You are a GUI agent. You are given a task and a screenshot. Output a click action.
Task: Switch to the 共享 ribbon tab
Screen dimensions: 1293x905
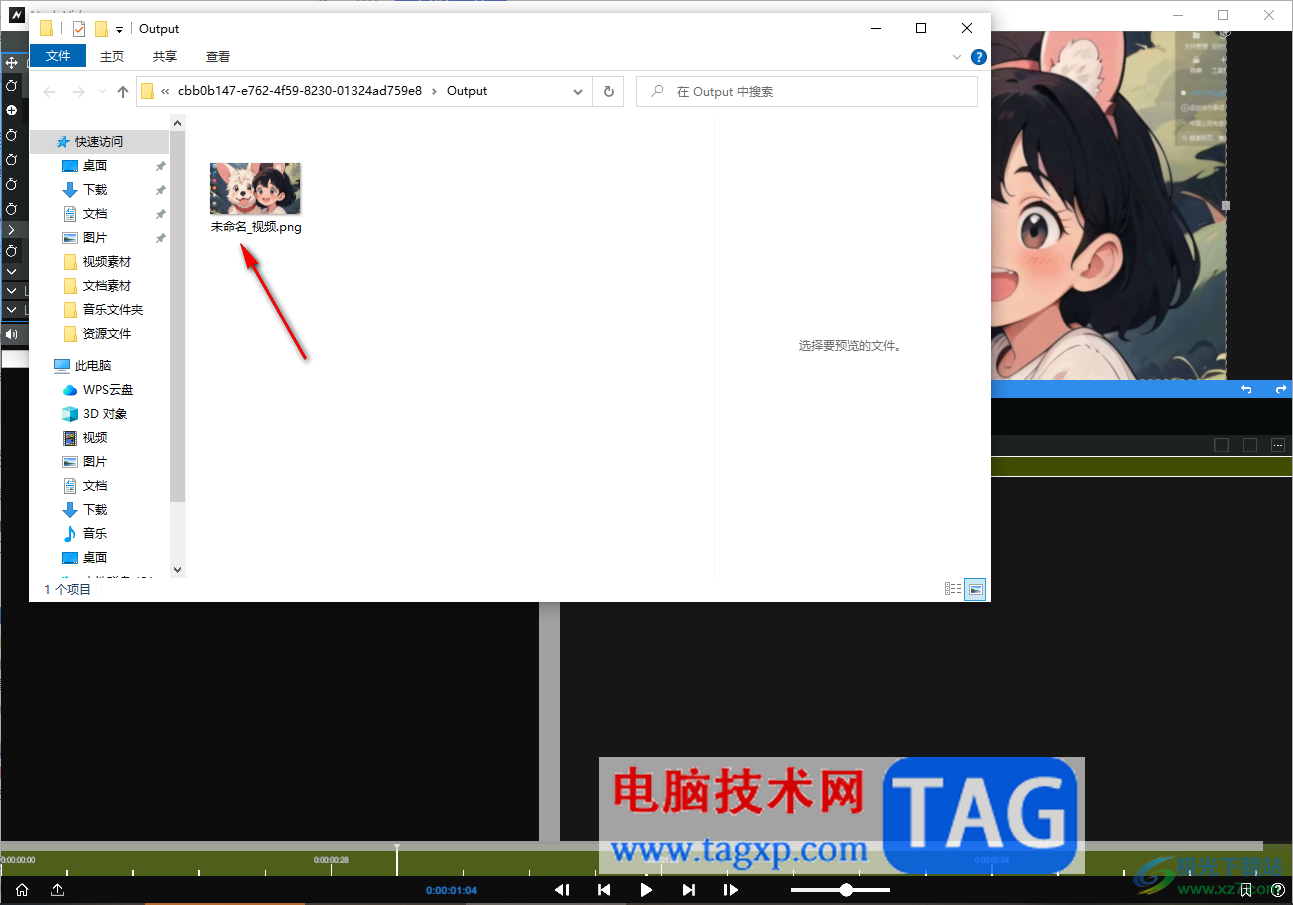coord(165,57)
